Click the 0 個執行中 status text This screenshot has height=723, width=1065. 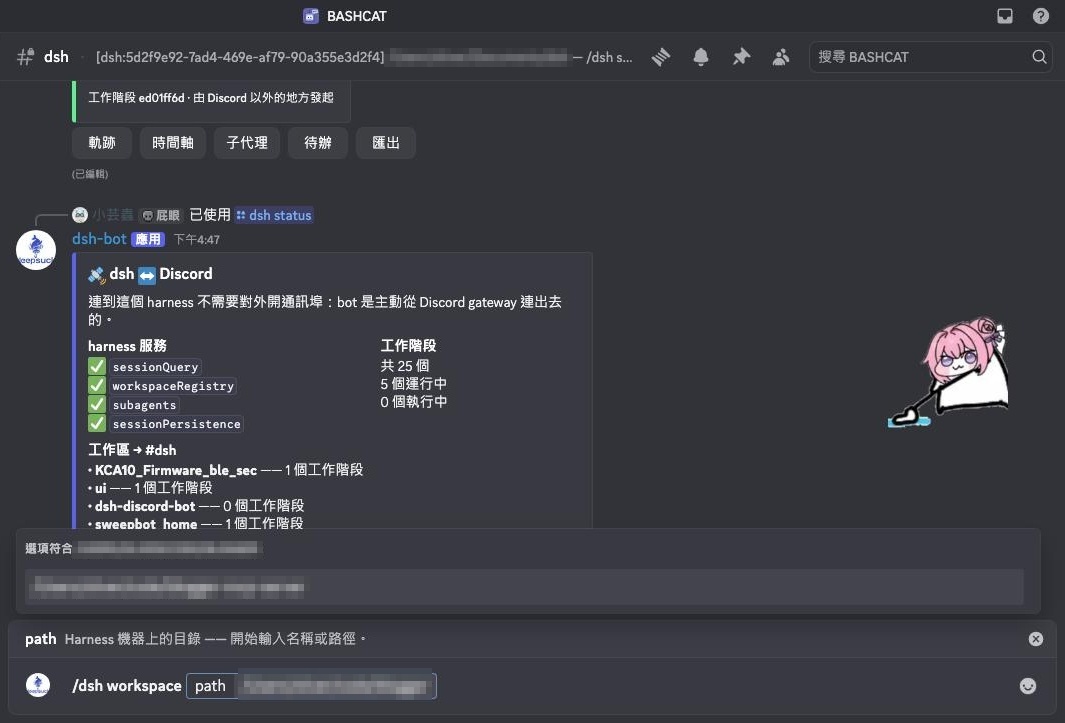(414, 402)
